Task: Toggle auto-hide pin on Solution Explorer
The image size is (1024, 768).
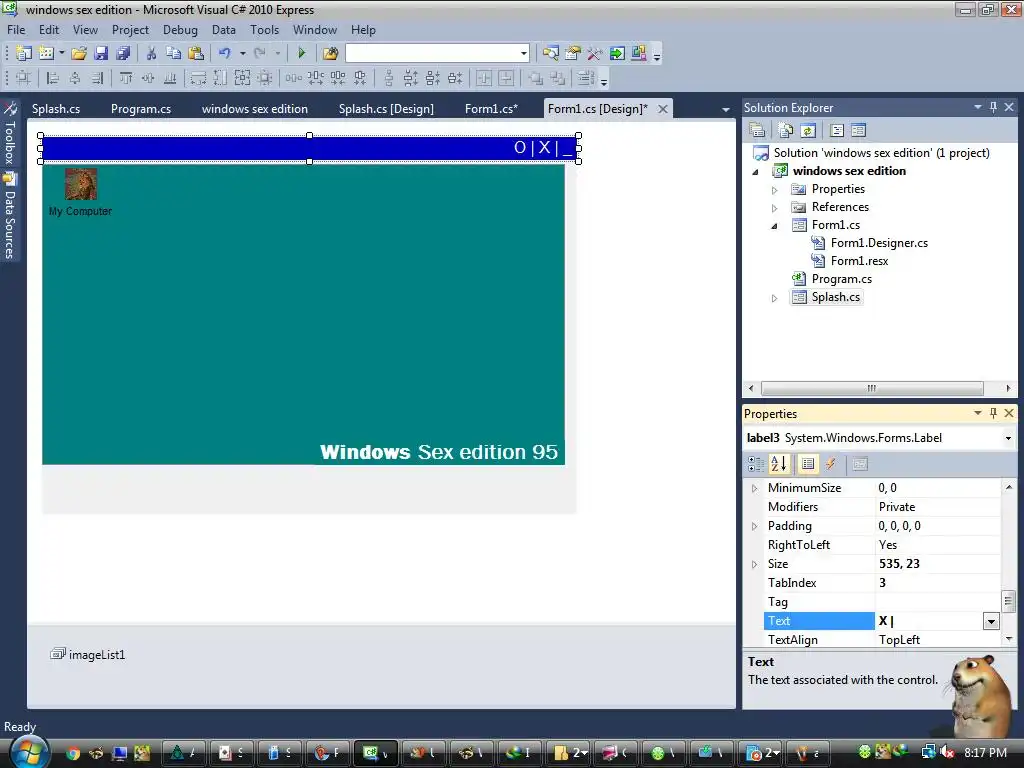Action: pyautogui.click(x=993, y=107)
